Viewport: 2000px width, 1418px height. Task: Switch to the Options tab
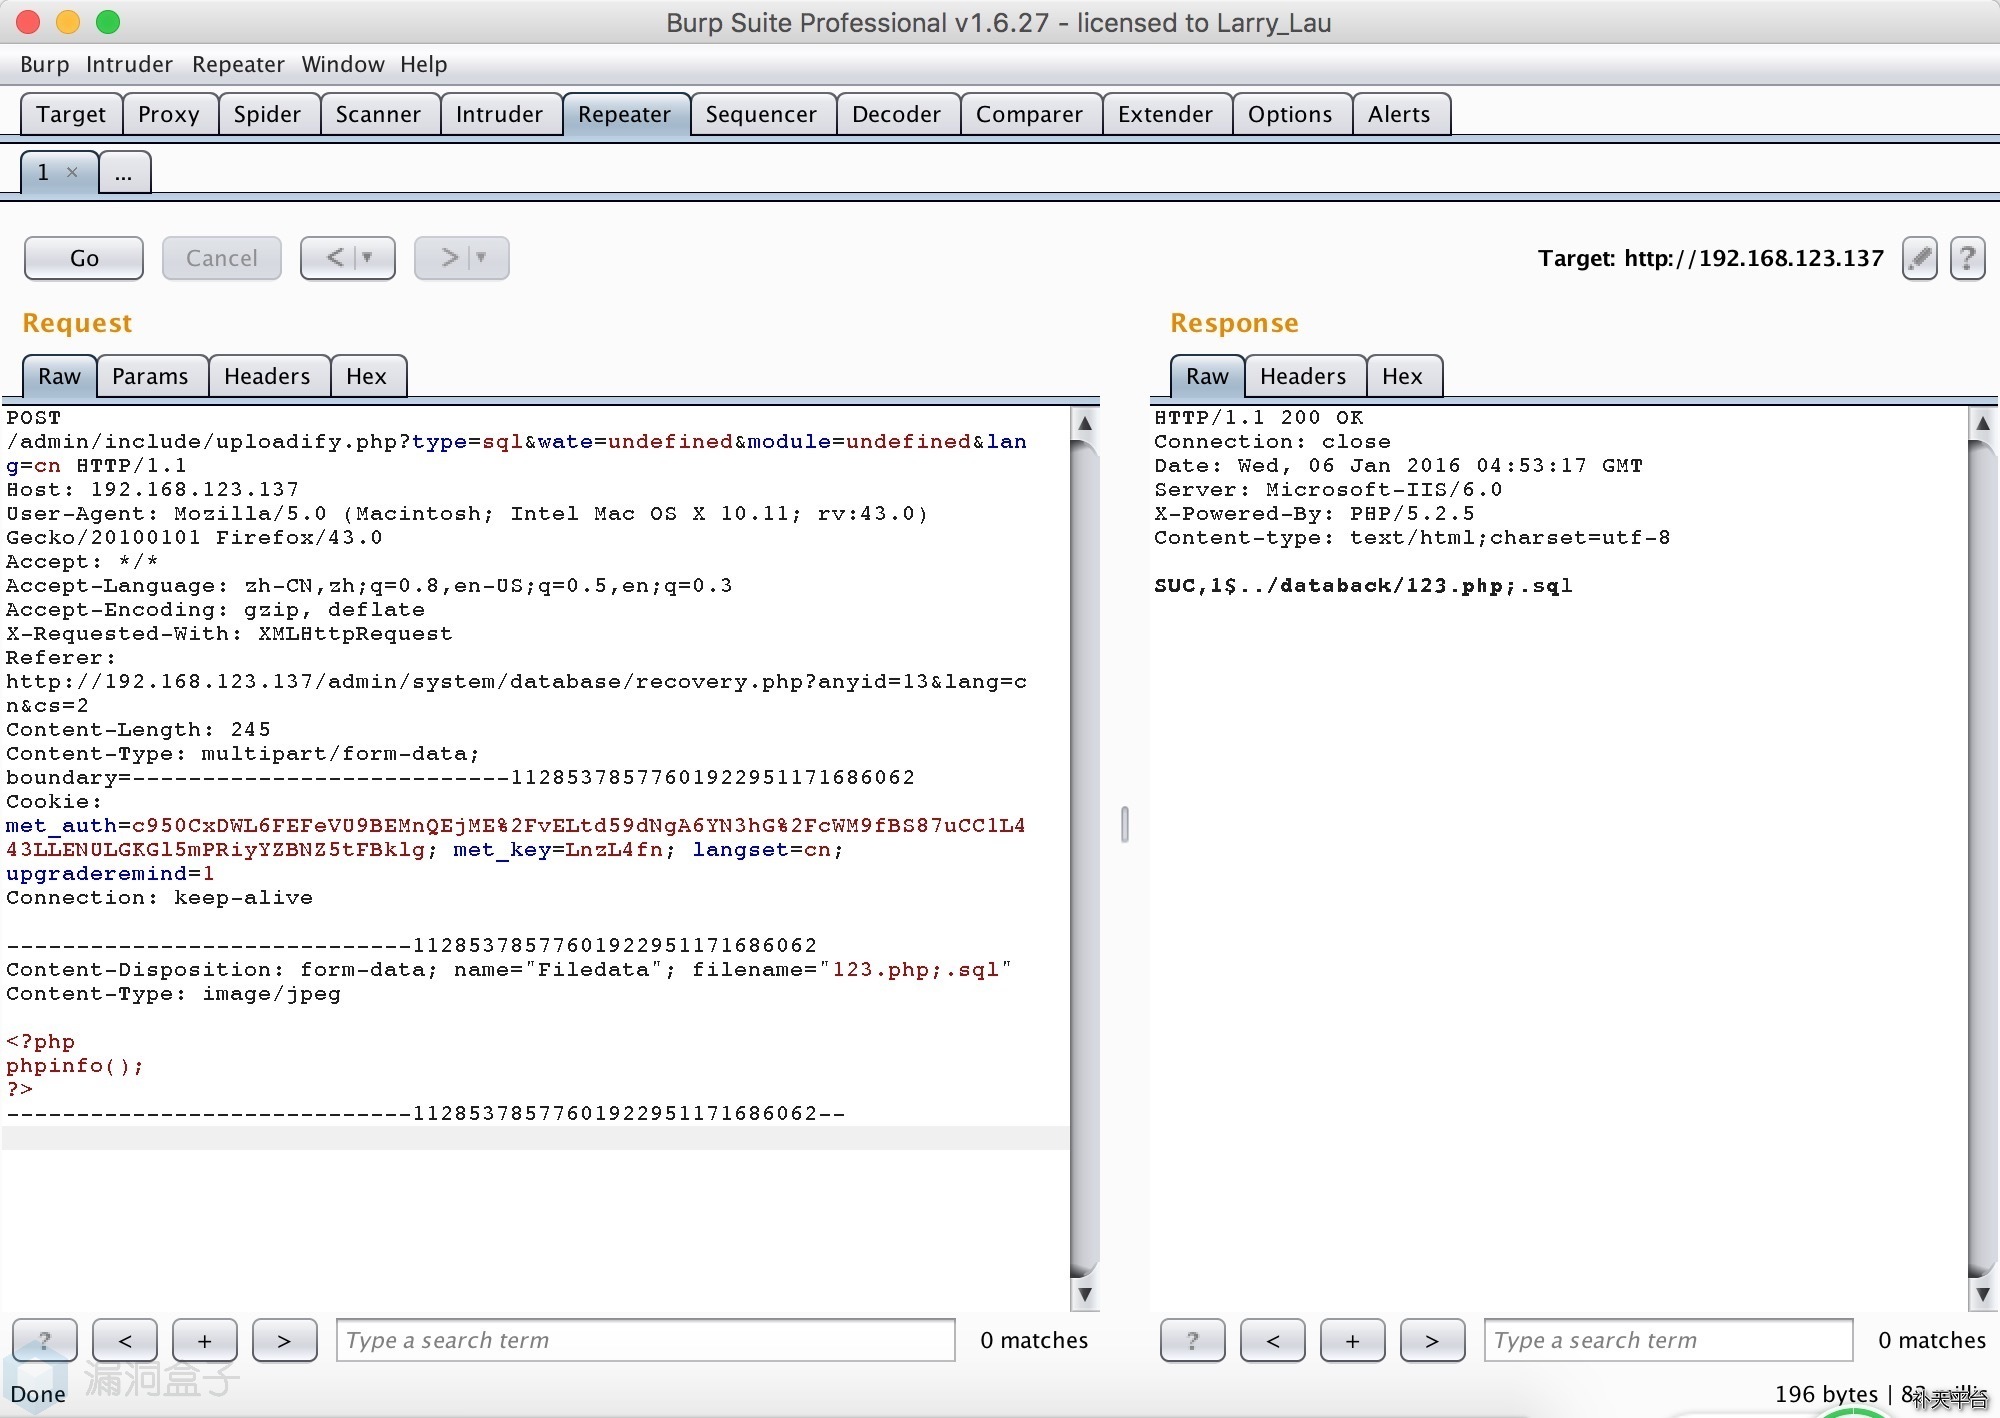[1291, 114]
